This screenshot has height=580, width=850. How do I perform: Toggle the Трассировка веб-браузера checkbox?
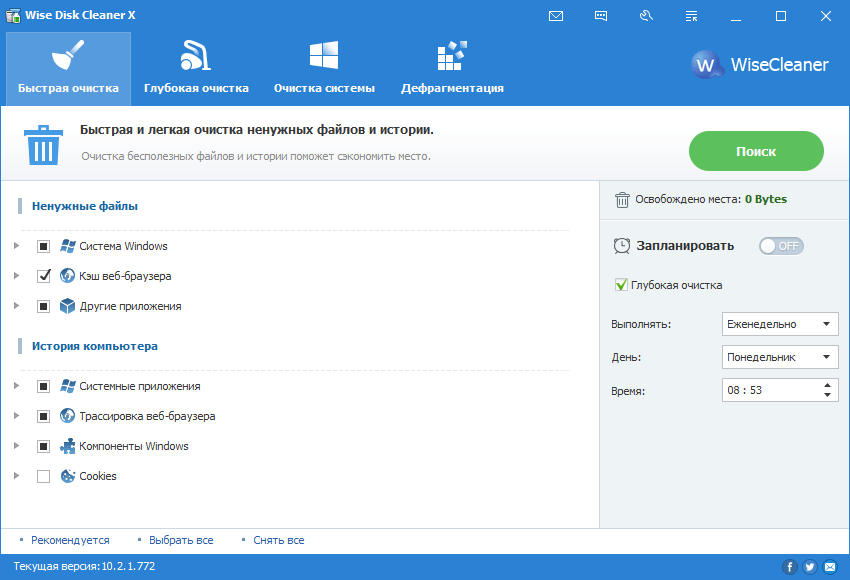43,416
